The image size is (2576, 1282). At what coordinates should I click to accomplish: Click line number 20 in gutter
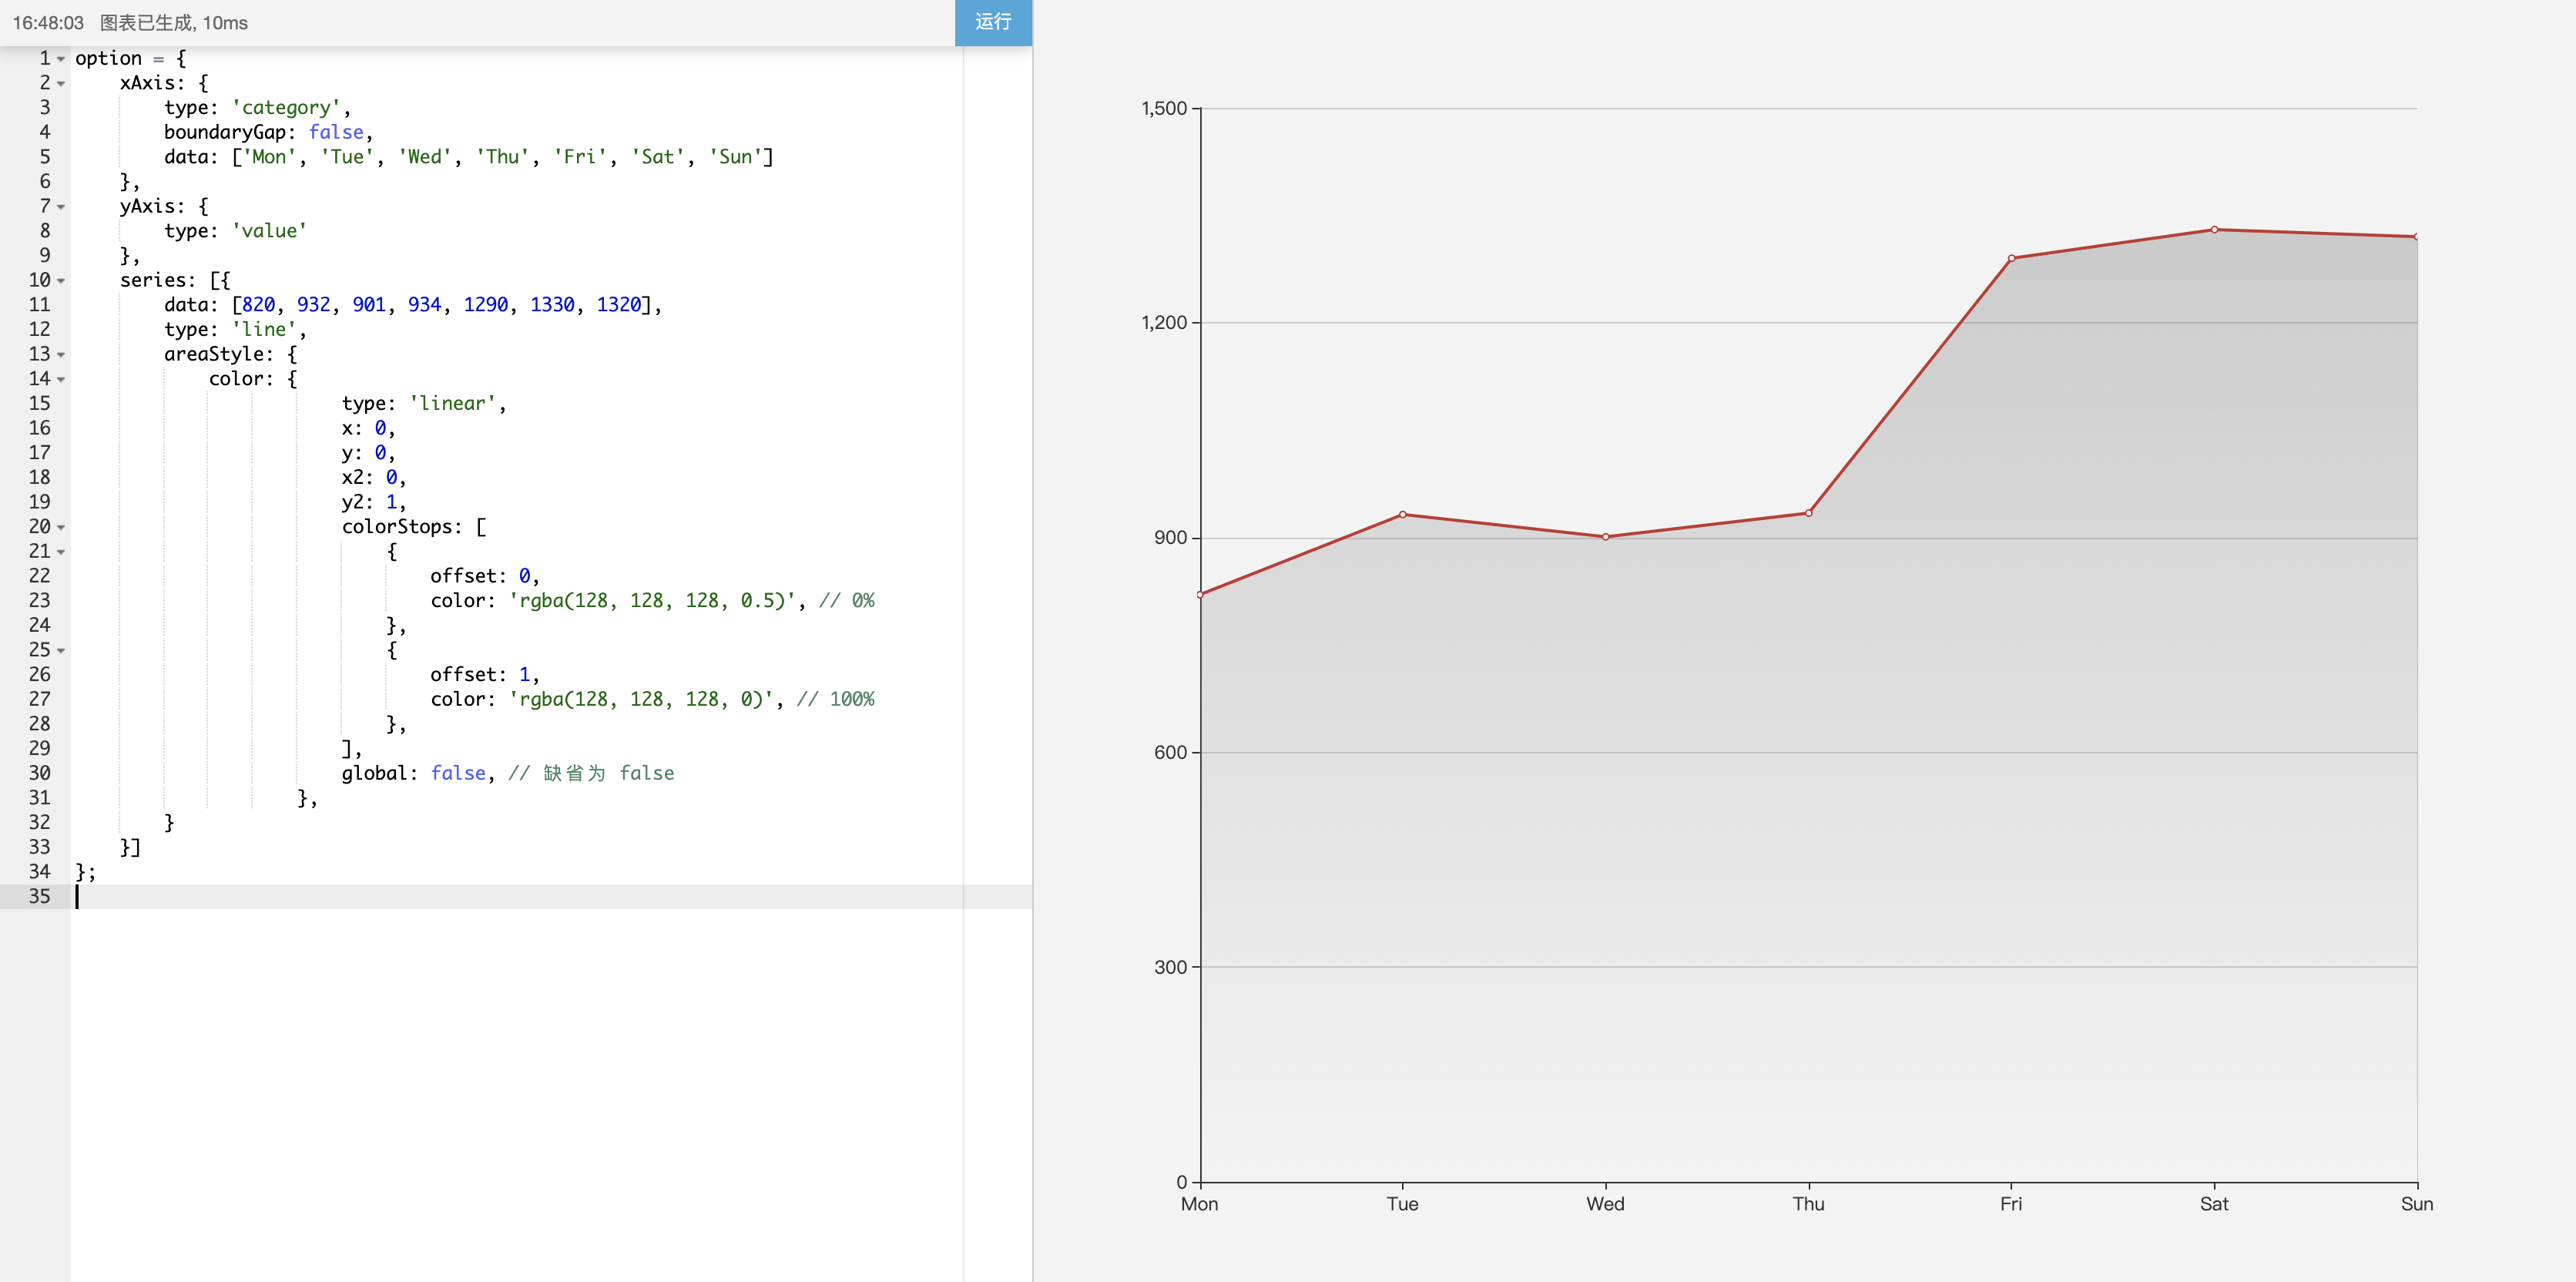tap(39, 527)
